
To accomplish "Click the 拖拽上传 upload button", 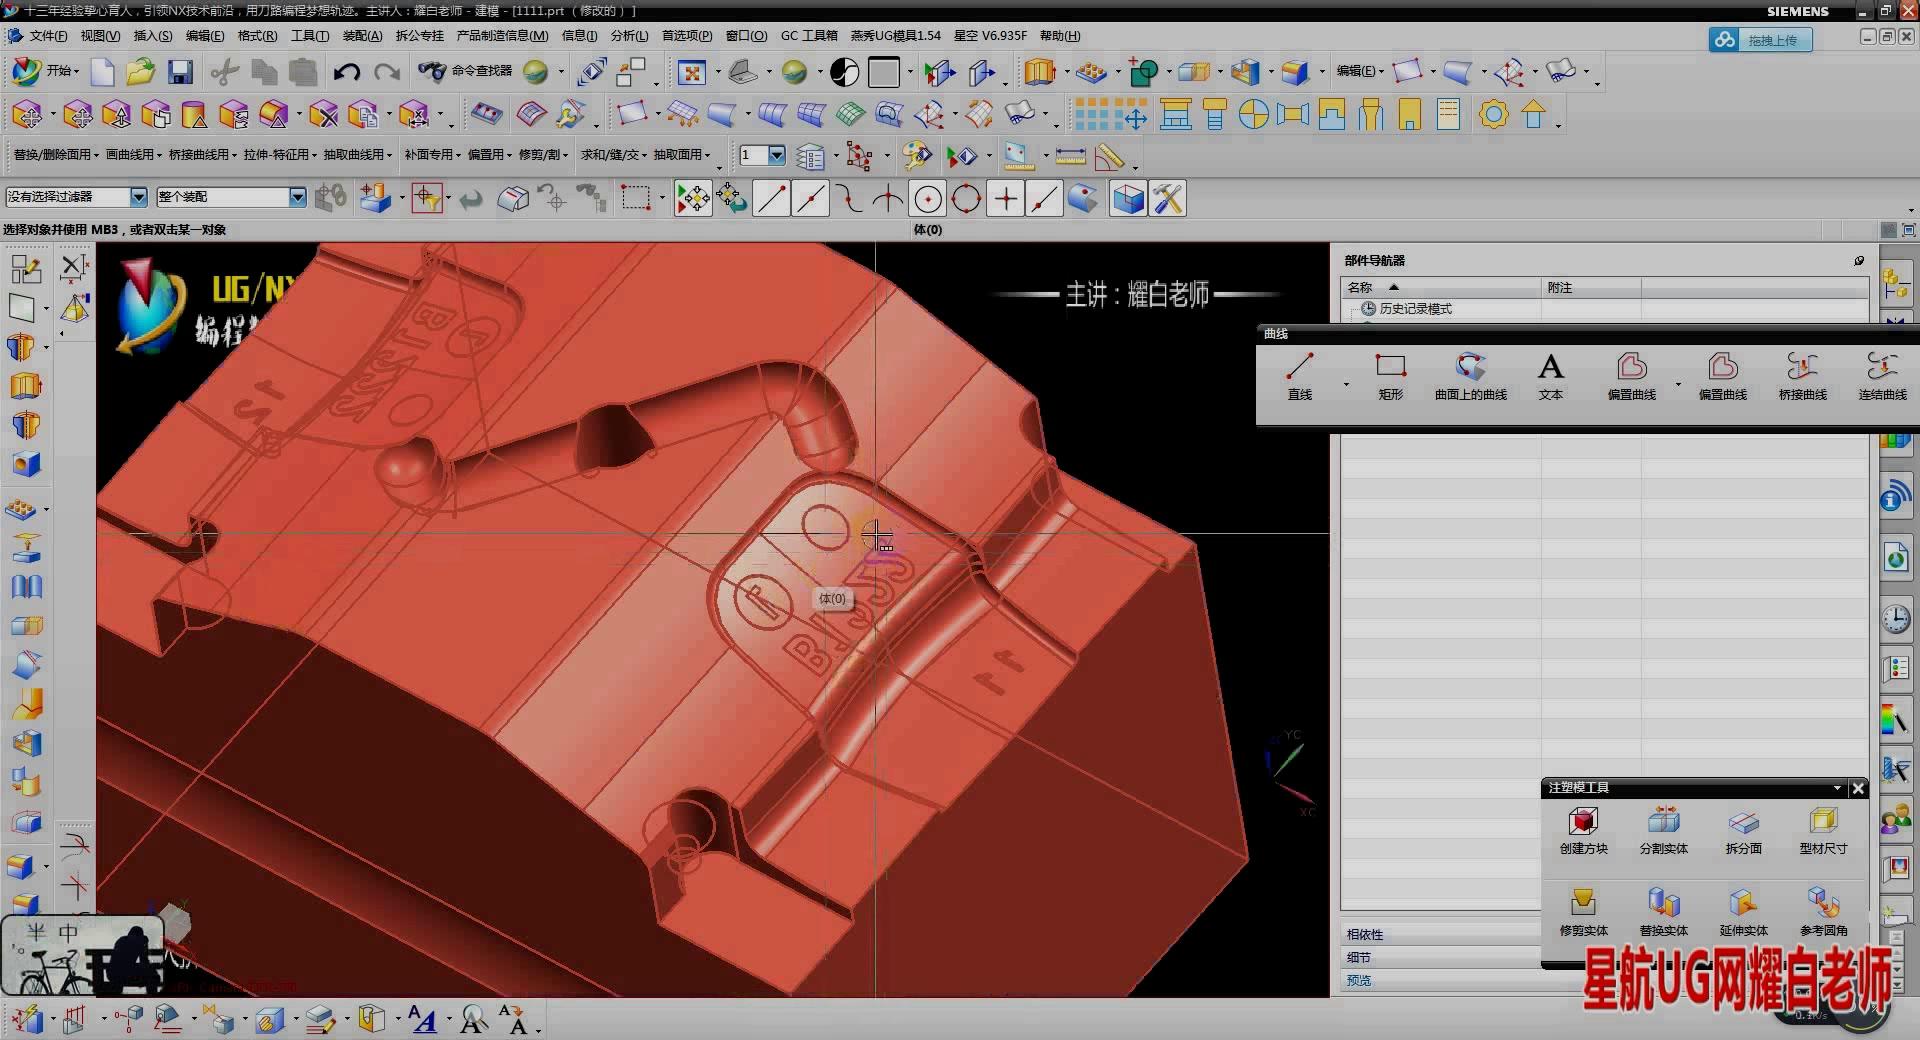I will point(1760,40).
